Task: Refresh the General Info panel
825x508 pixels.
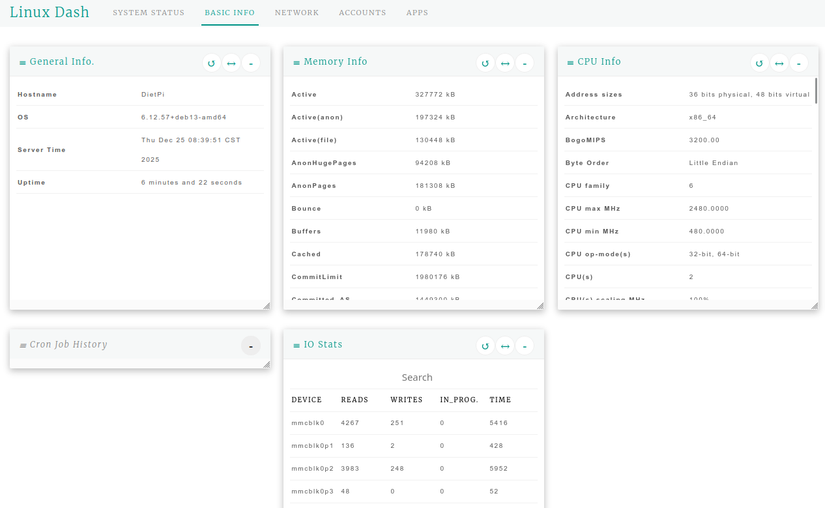Action: click(212, 63)
